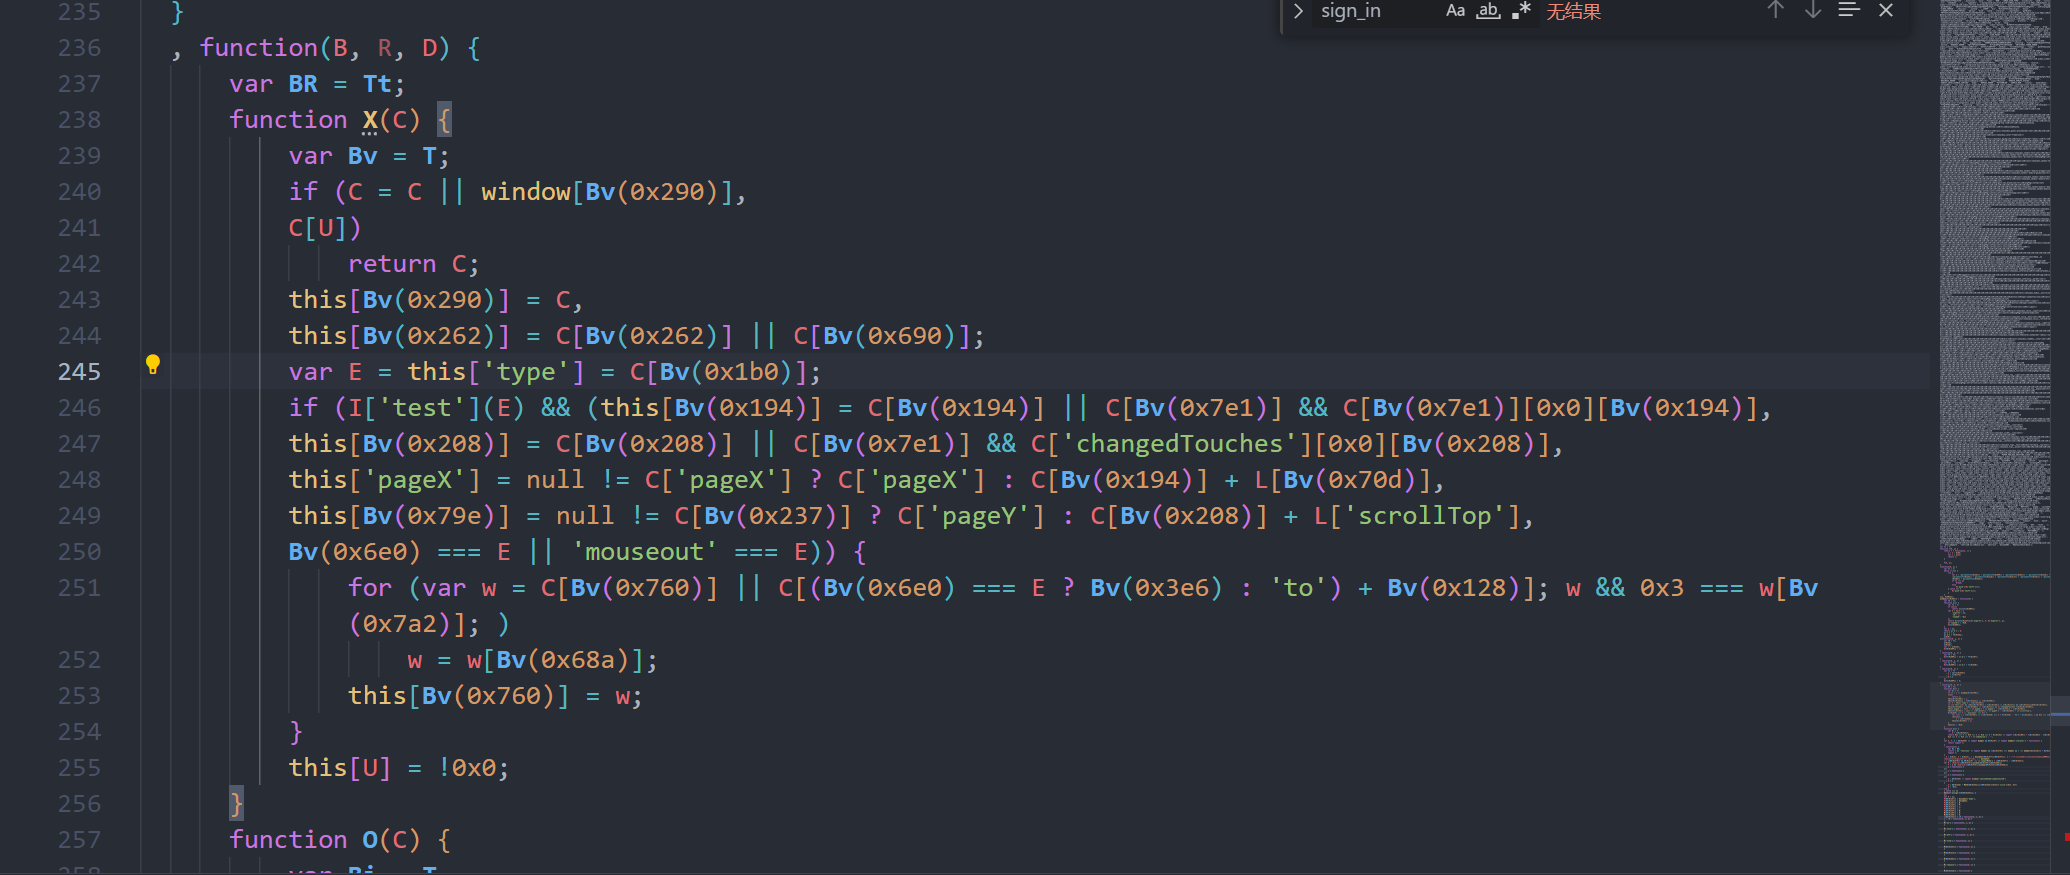Click function name X on line 238
The width and height of the screenshot is (2070, 875).
370,120
